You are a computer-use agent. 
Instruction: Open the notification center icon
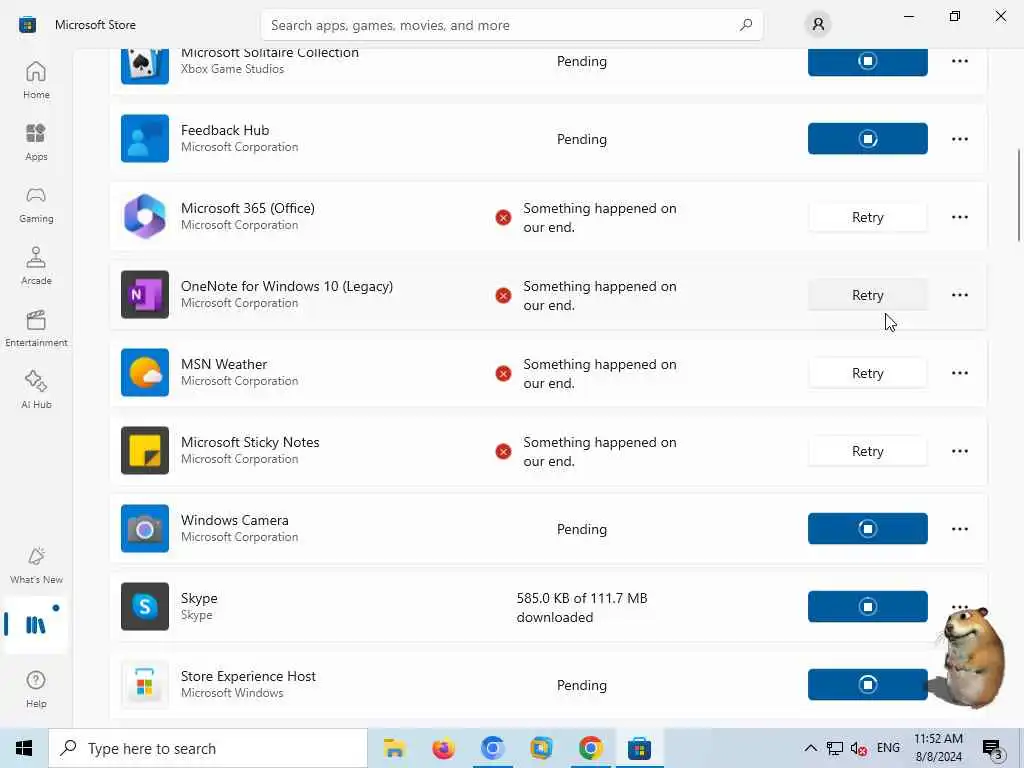pos(993,748)
